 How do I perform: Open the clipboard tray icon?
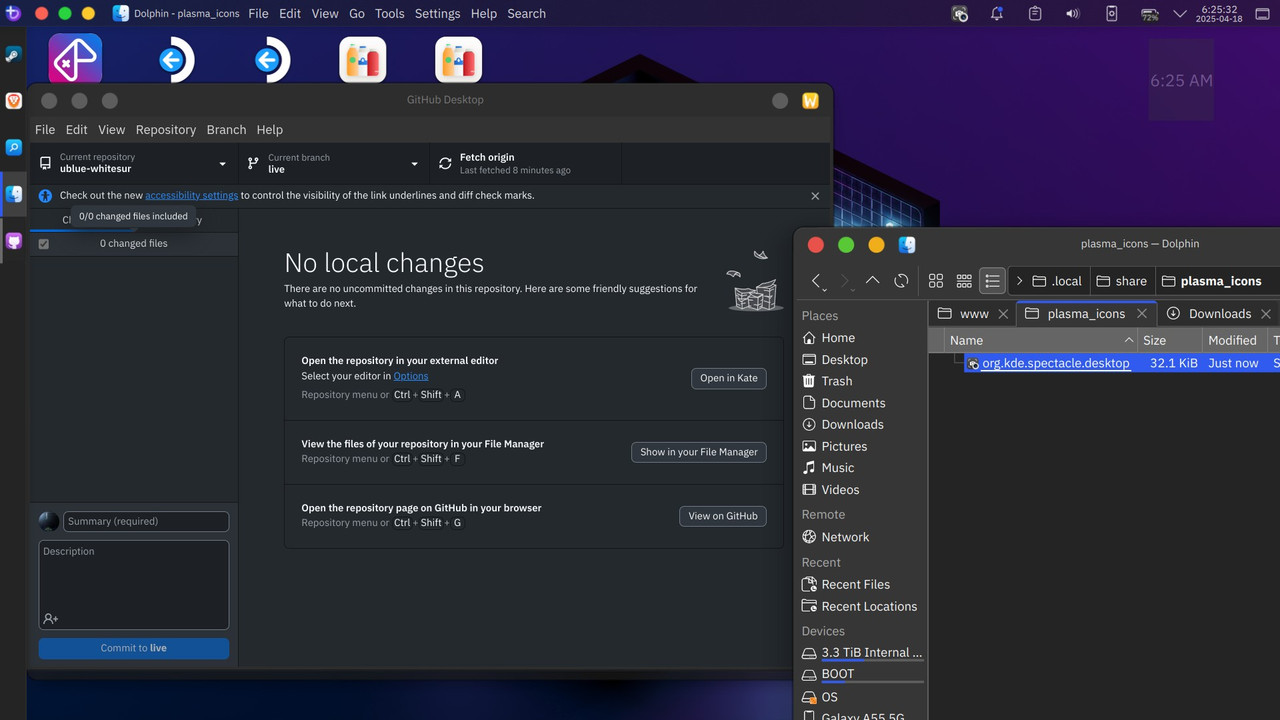tap(1035, 14)
